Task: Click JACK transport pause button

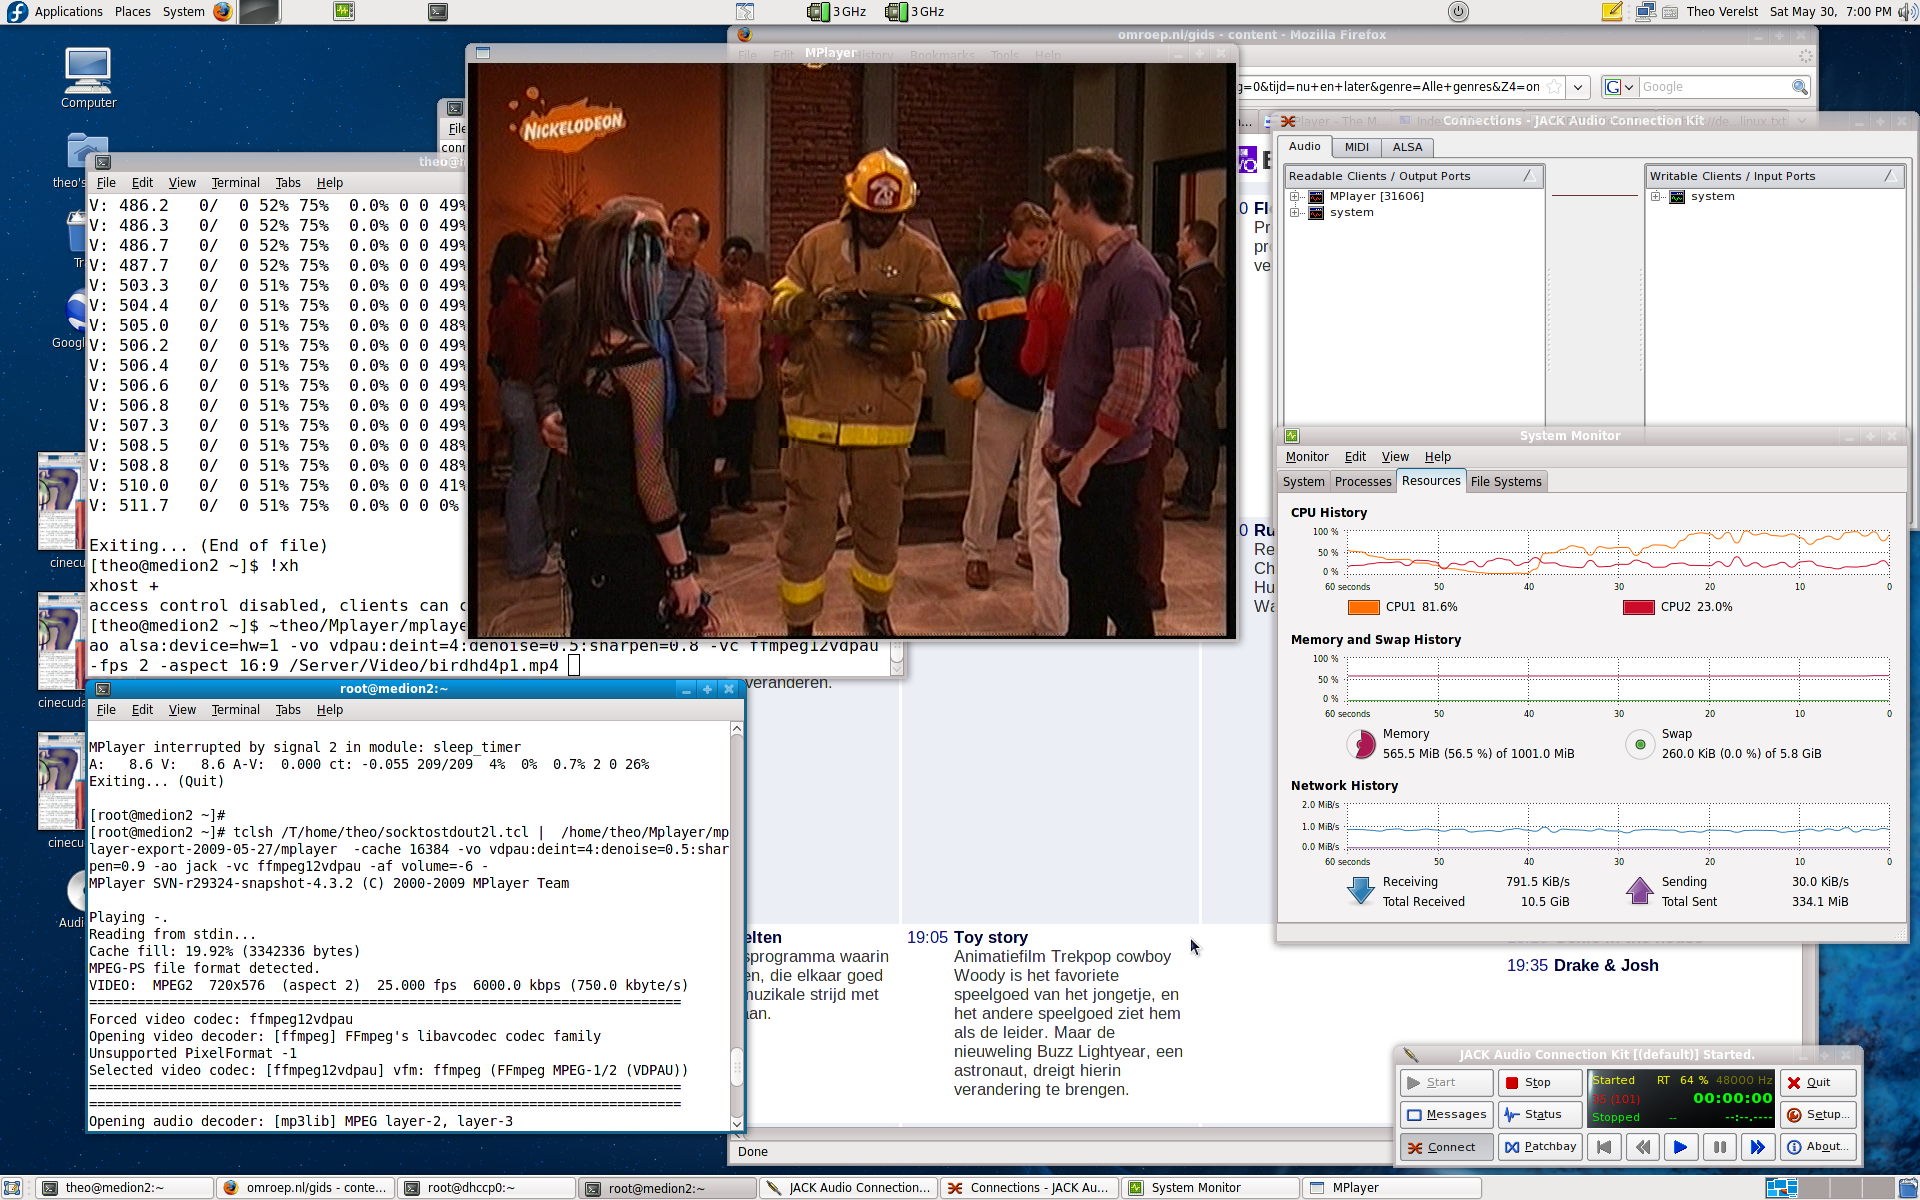Action: 1719,1147
